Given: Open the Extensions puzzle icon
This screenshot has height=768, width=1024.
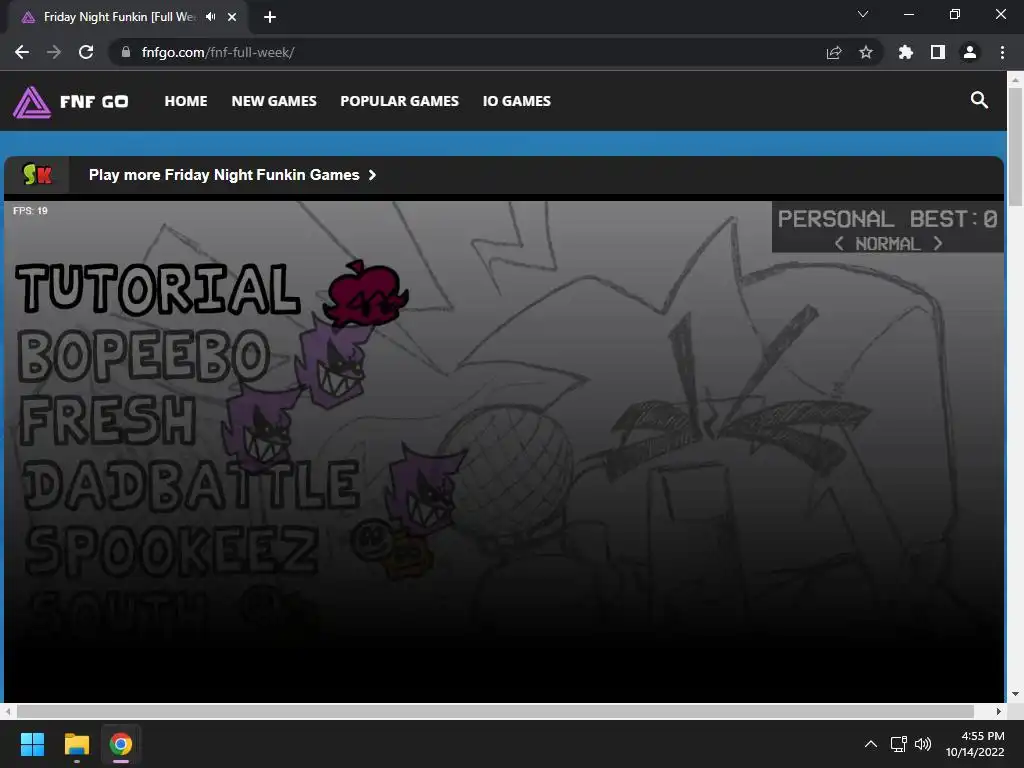Looking at the screenshot, I should coord(906,52).
